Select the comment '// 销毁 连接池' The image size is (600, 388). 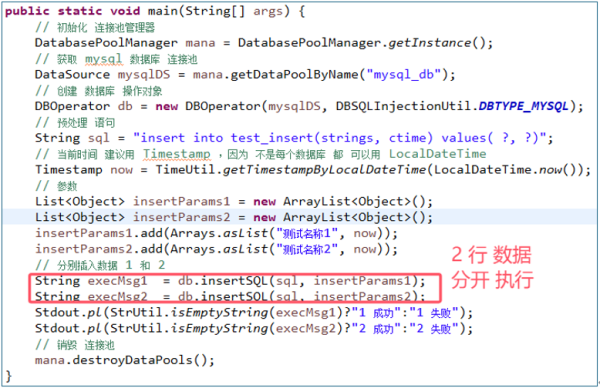75,345
